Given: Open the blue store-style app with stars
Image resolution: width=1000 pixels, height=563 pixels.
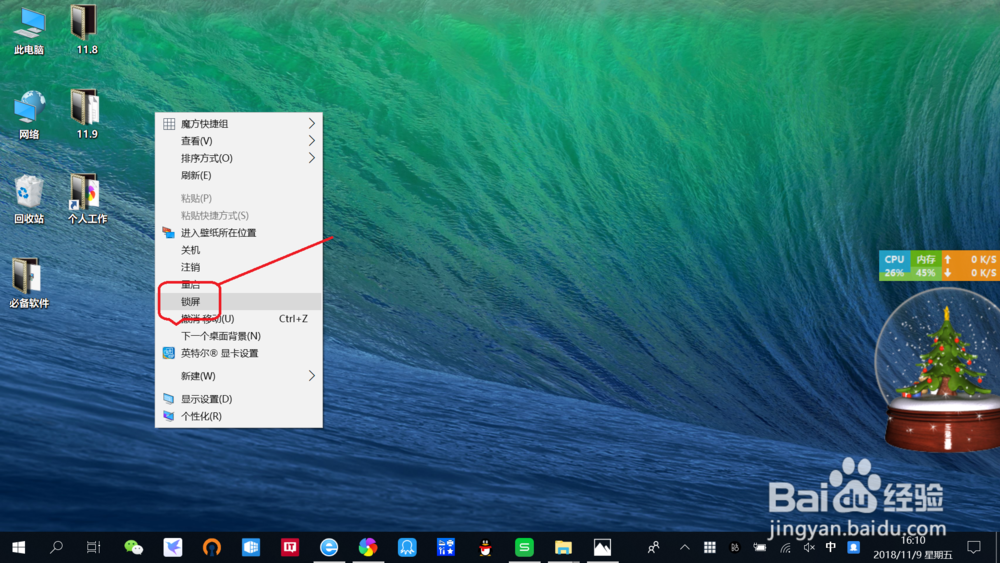Looking at the screenshot, I should 446,547.
